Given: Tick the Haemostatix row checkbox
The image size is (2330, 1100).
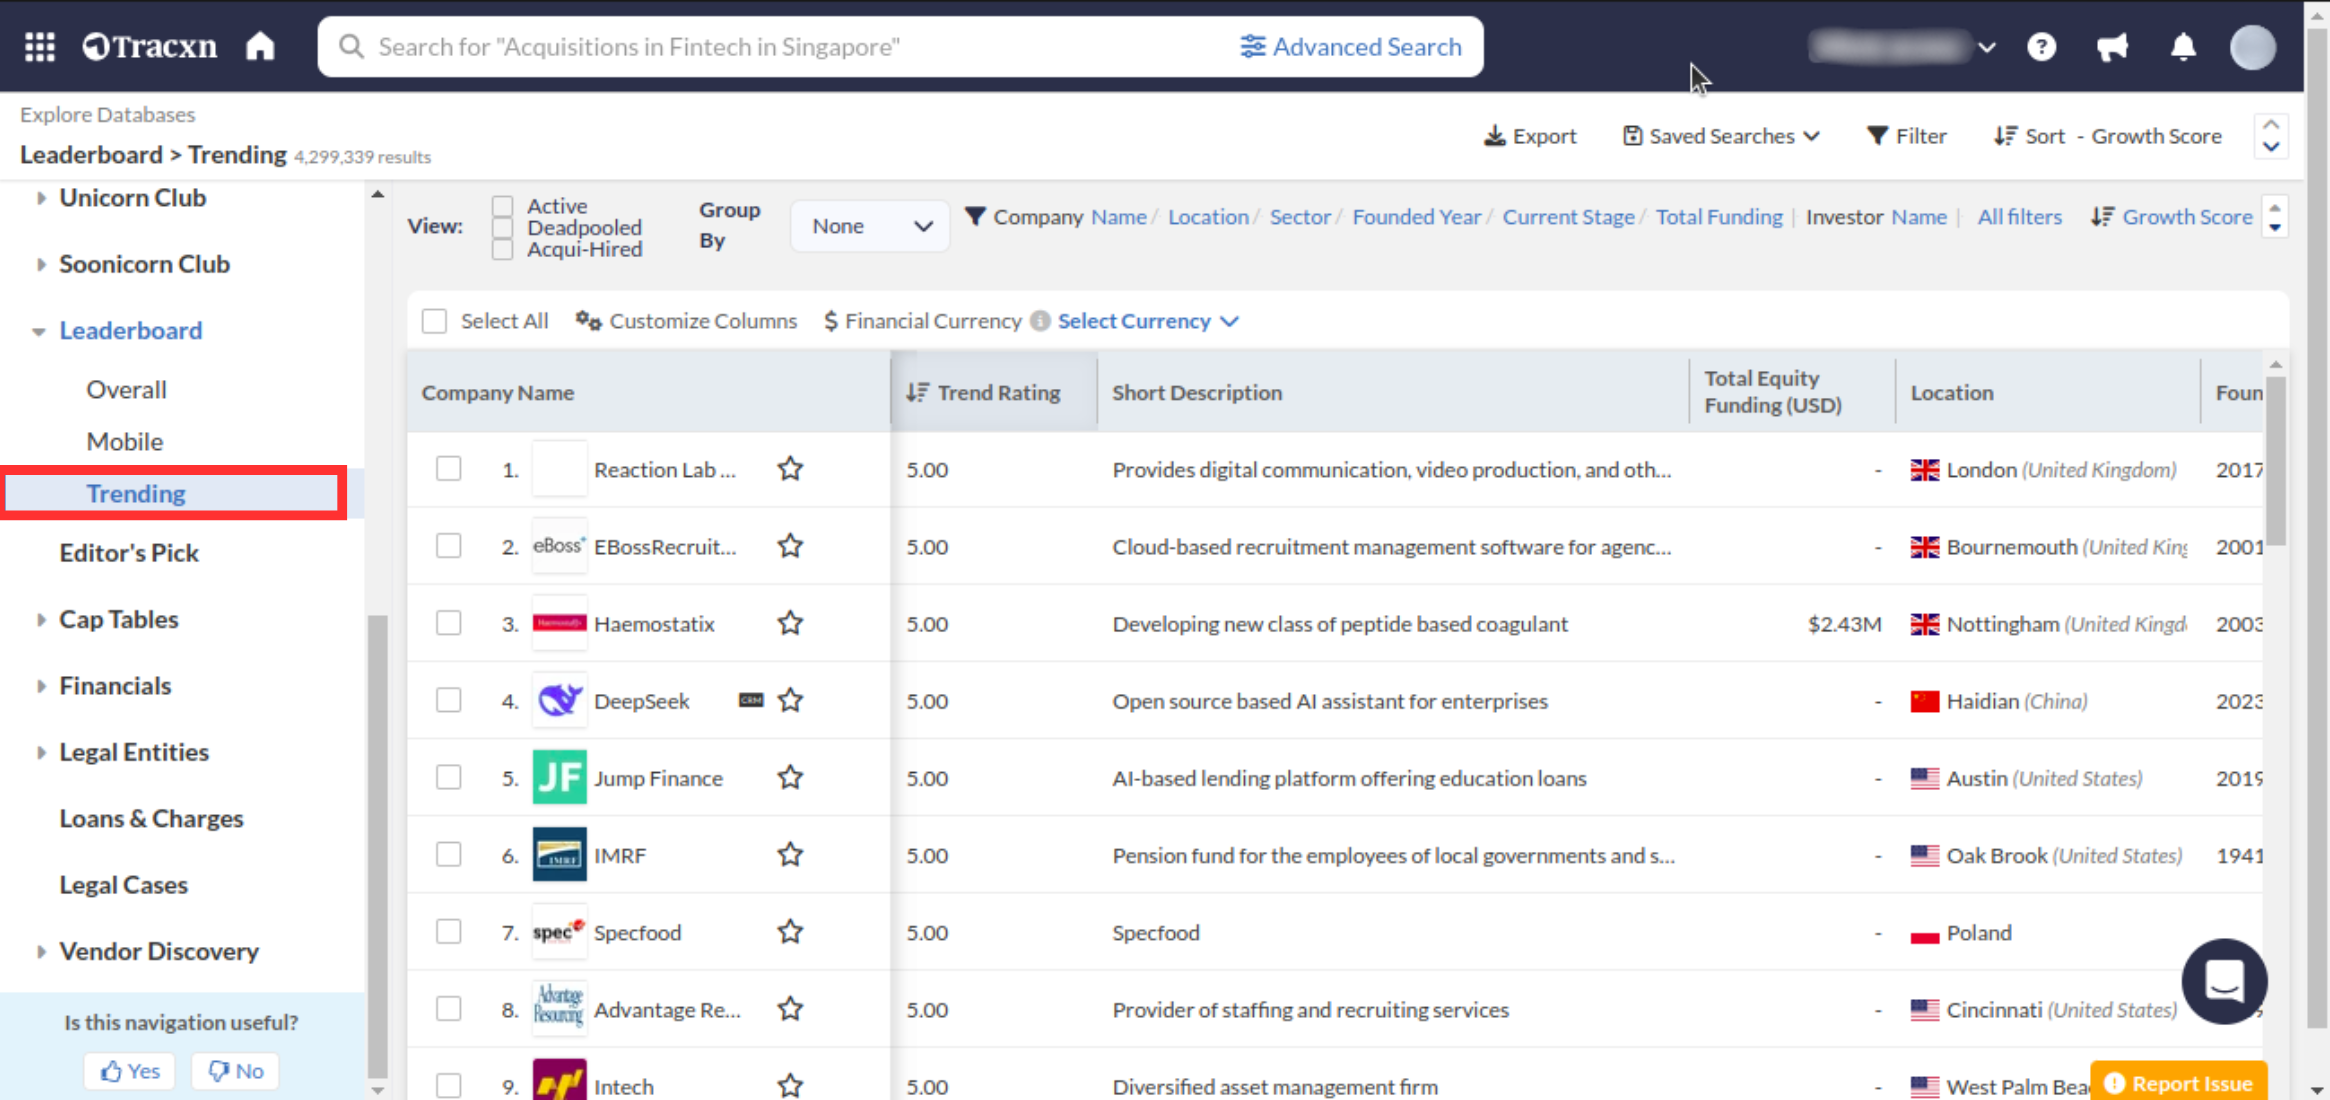Looking at the screenshot, I should 448,623.
